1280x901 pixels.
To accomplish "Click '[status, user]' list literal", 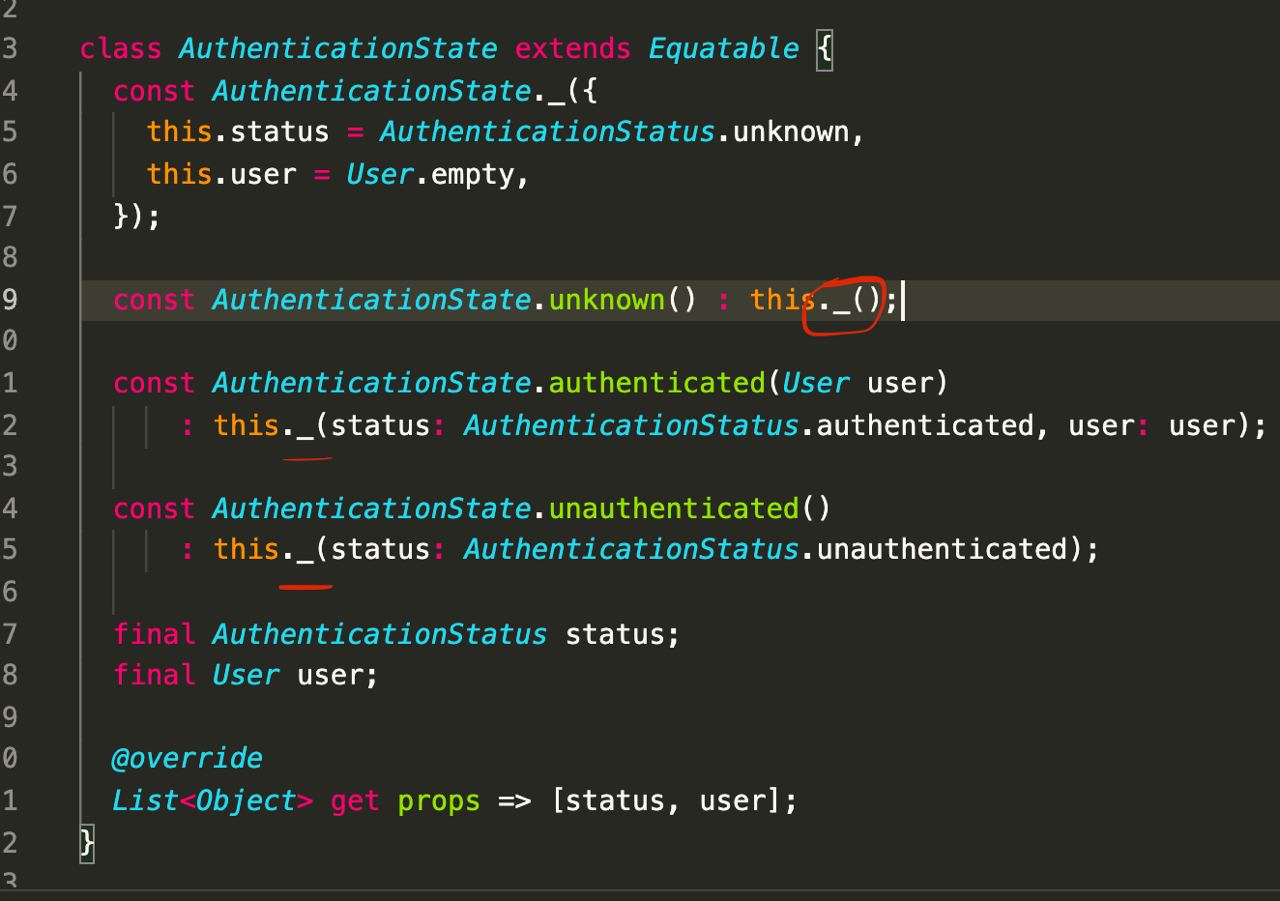I will pos(667,800).
